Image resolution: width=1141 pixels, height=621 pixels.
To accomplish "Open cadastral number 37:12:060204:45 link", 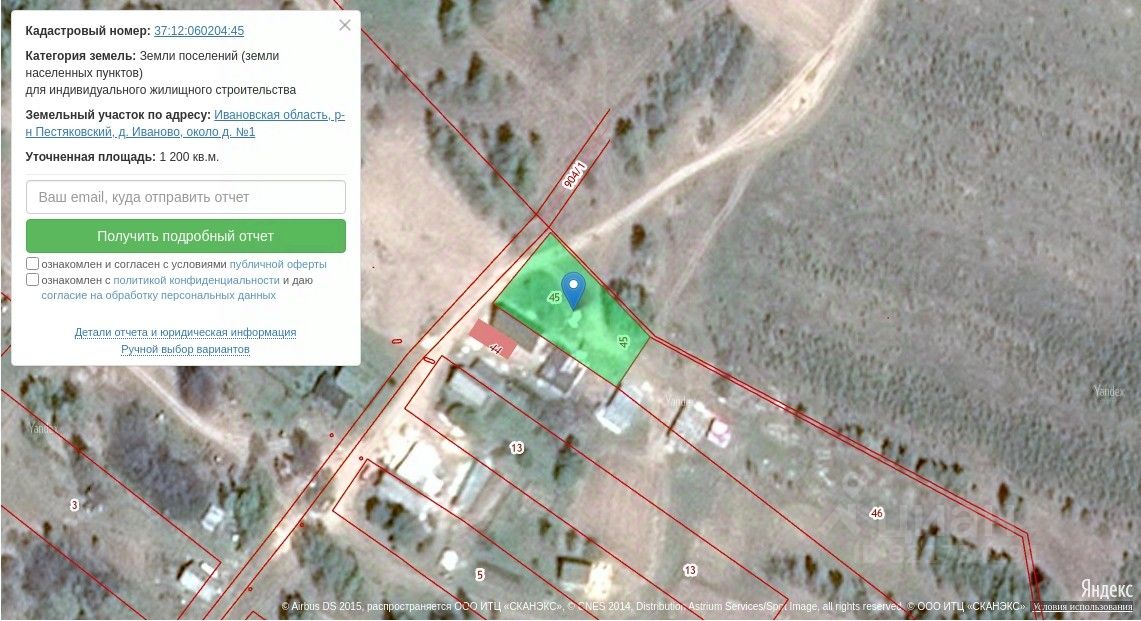I will point(199,31).
